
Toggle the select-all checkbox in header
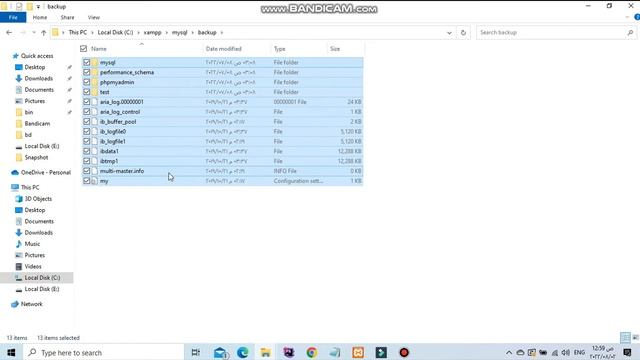84,49
